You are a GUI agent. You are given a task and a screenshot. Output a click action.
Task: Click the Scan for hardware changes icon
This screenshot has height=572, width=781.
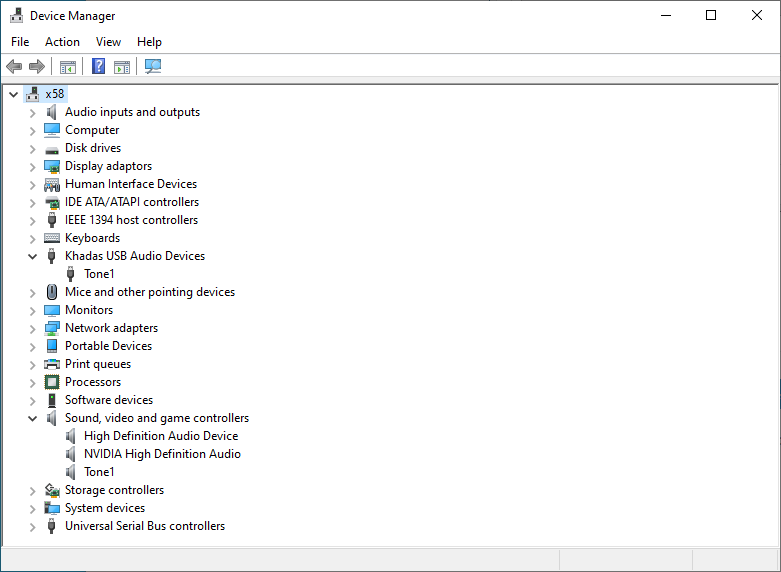(x=153, y=66)
